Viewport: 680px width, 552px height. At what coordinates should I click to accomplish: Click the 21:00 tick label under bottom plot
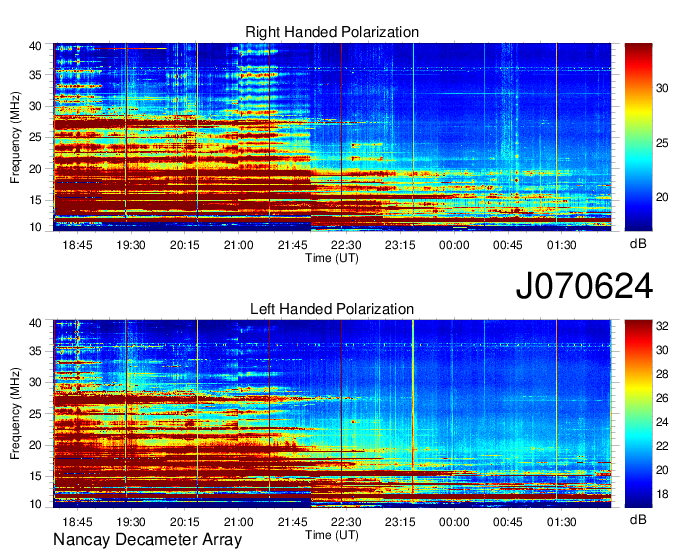tap(239, 522)
